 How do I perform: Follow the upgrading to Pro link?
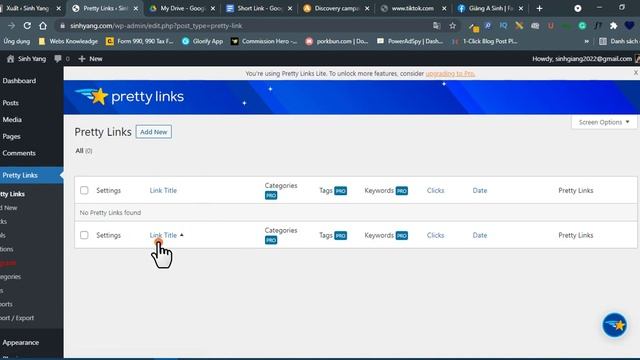click(x=450, y=73)
